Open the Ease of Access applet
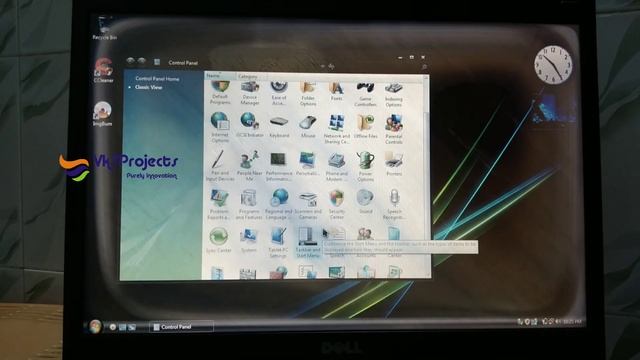 [x=279, y=93]
